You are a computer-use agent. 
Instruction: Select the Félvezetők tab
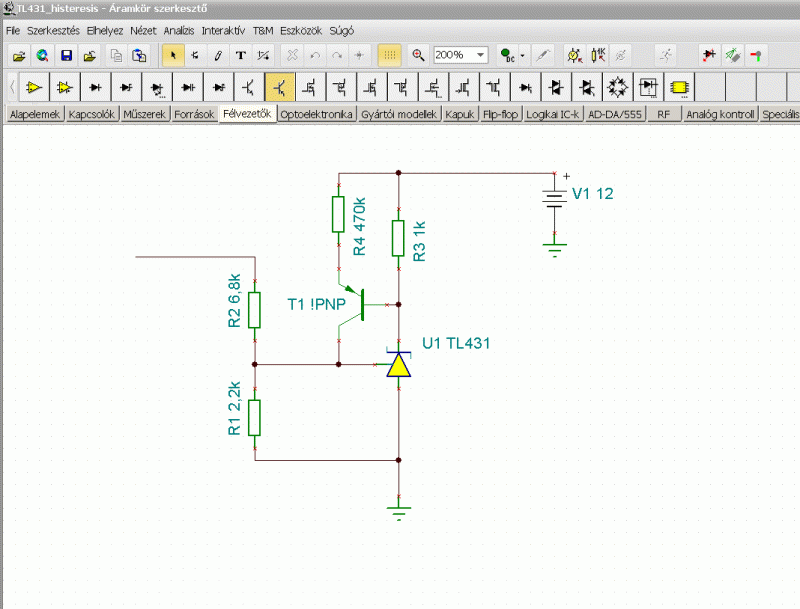pyautogui.click(x=247, y=114)
